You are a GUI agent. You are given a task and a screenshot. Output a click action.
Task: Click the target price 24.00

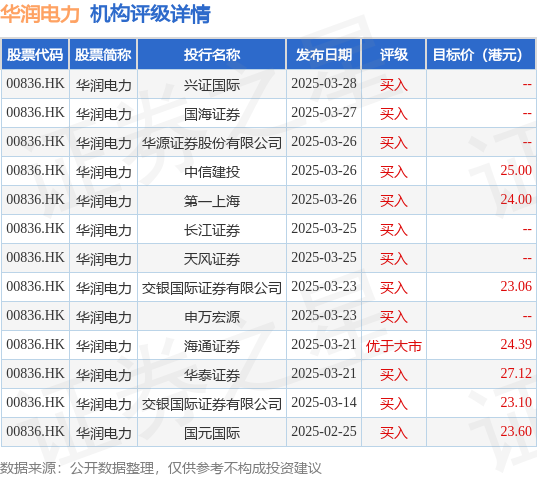(x=516, y=199)
